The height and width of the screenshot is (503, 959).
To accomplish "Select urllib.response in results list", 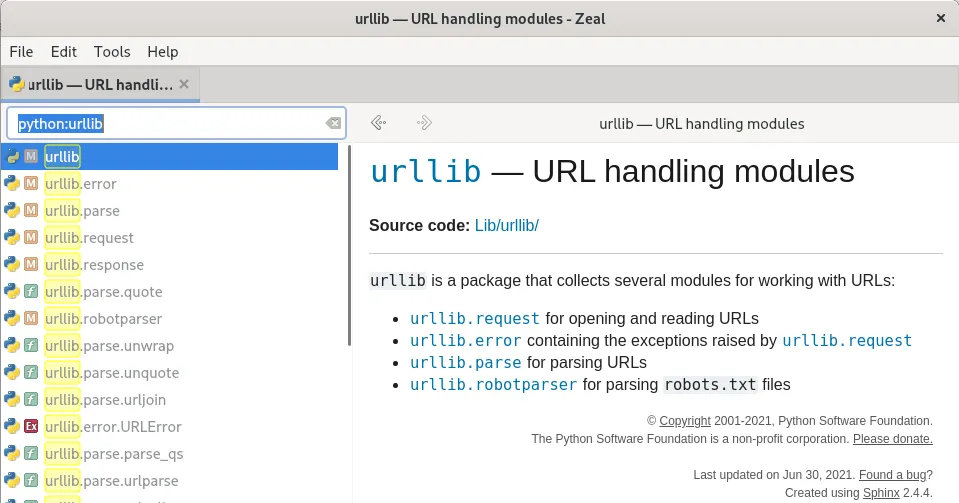I will (x=169, y=264).
